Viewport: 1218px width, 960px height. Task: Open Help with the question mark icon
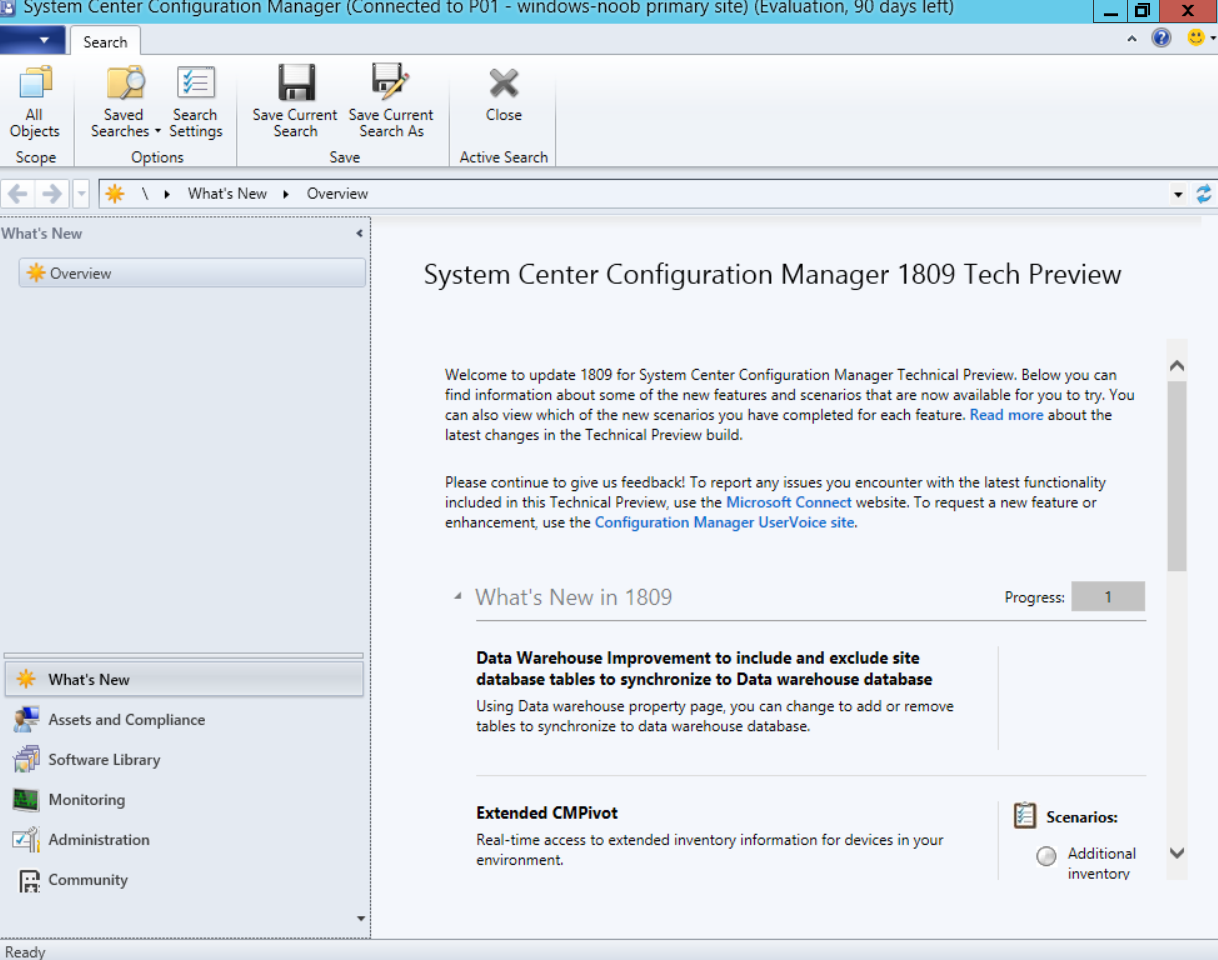coord(1161,38)
